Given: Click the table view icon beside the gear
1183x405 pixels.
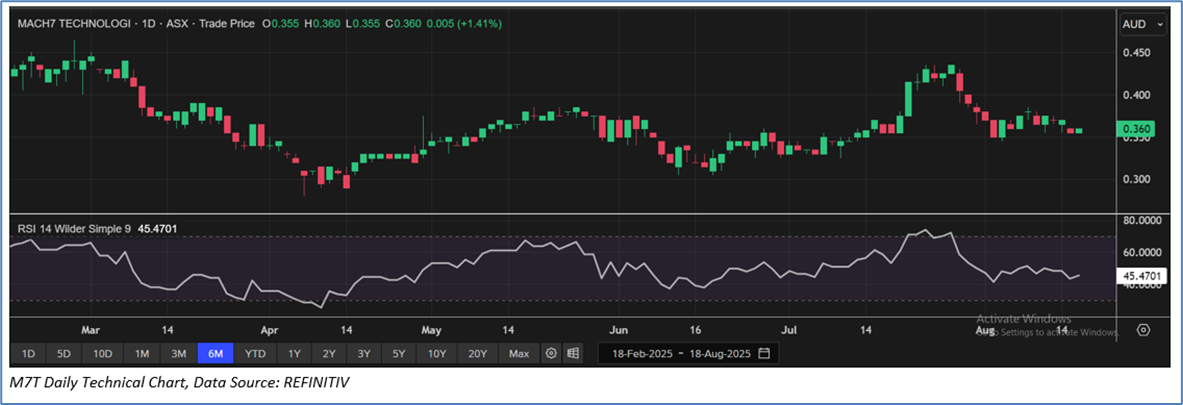Looking at the screenshot, I should pos(573,354).
